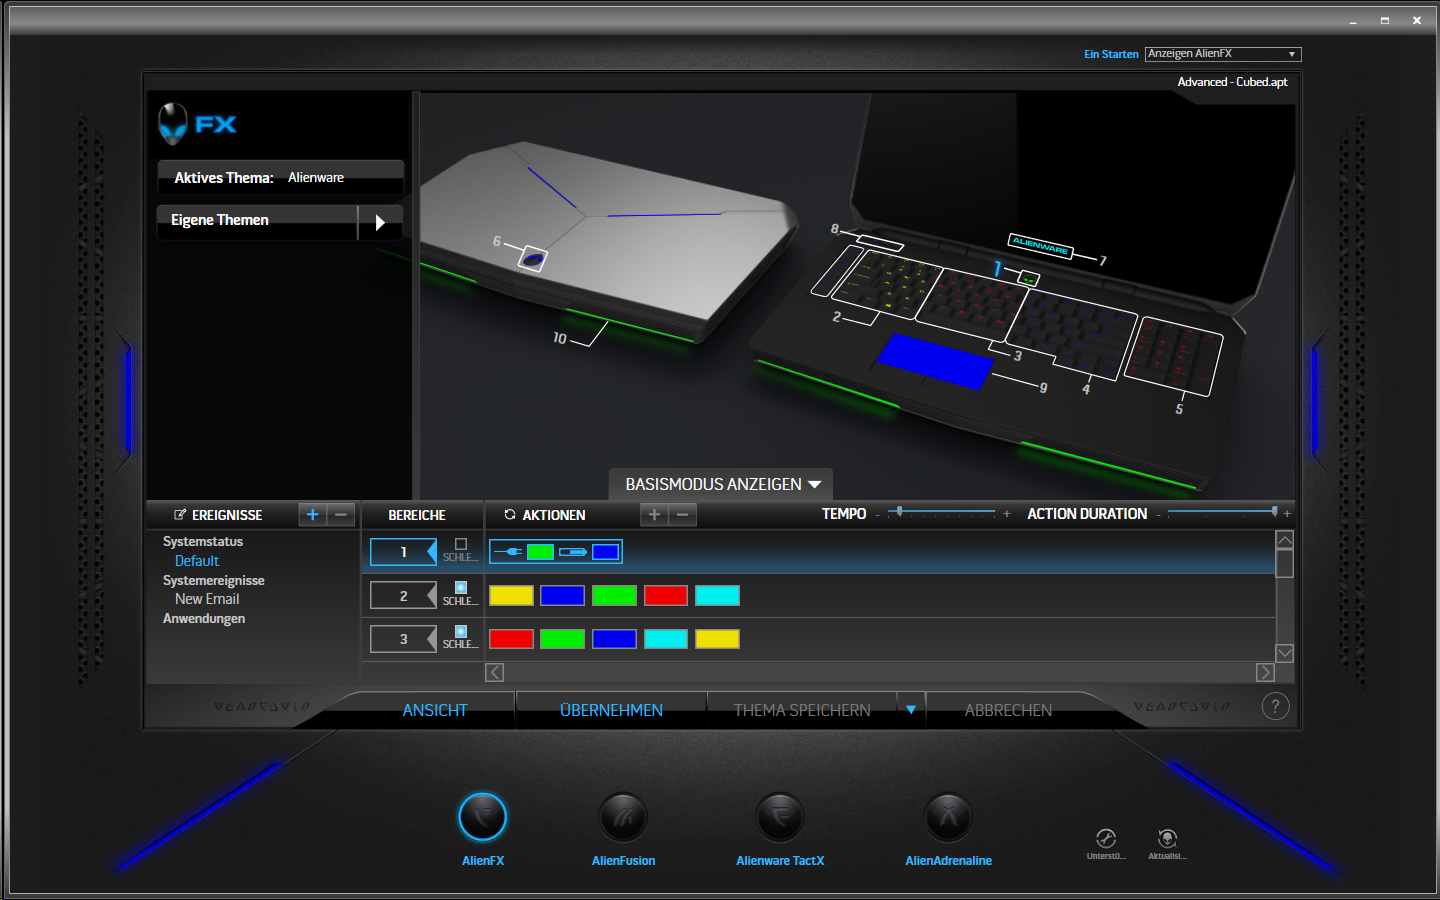The height and width of the screenshot is (900, 1440).
Task: Click the Ein Starten link
Action: [1111, 54]
